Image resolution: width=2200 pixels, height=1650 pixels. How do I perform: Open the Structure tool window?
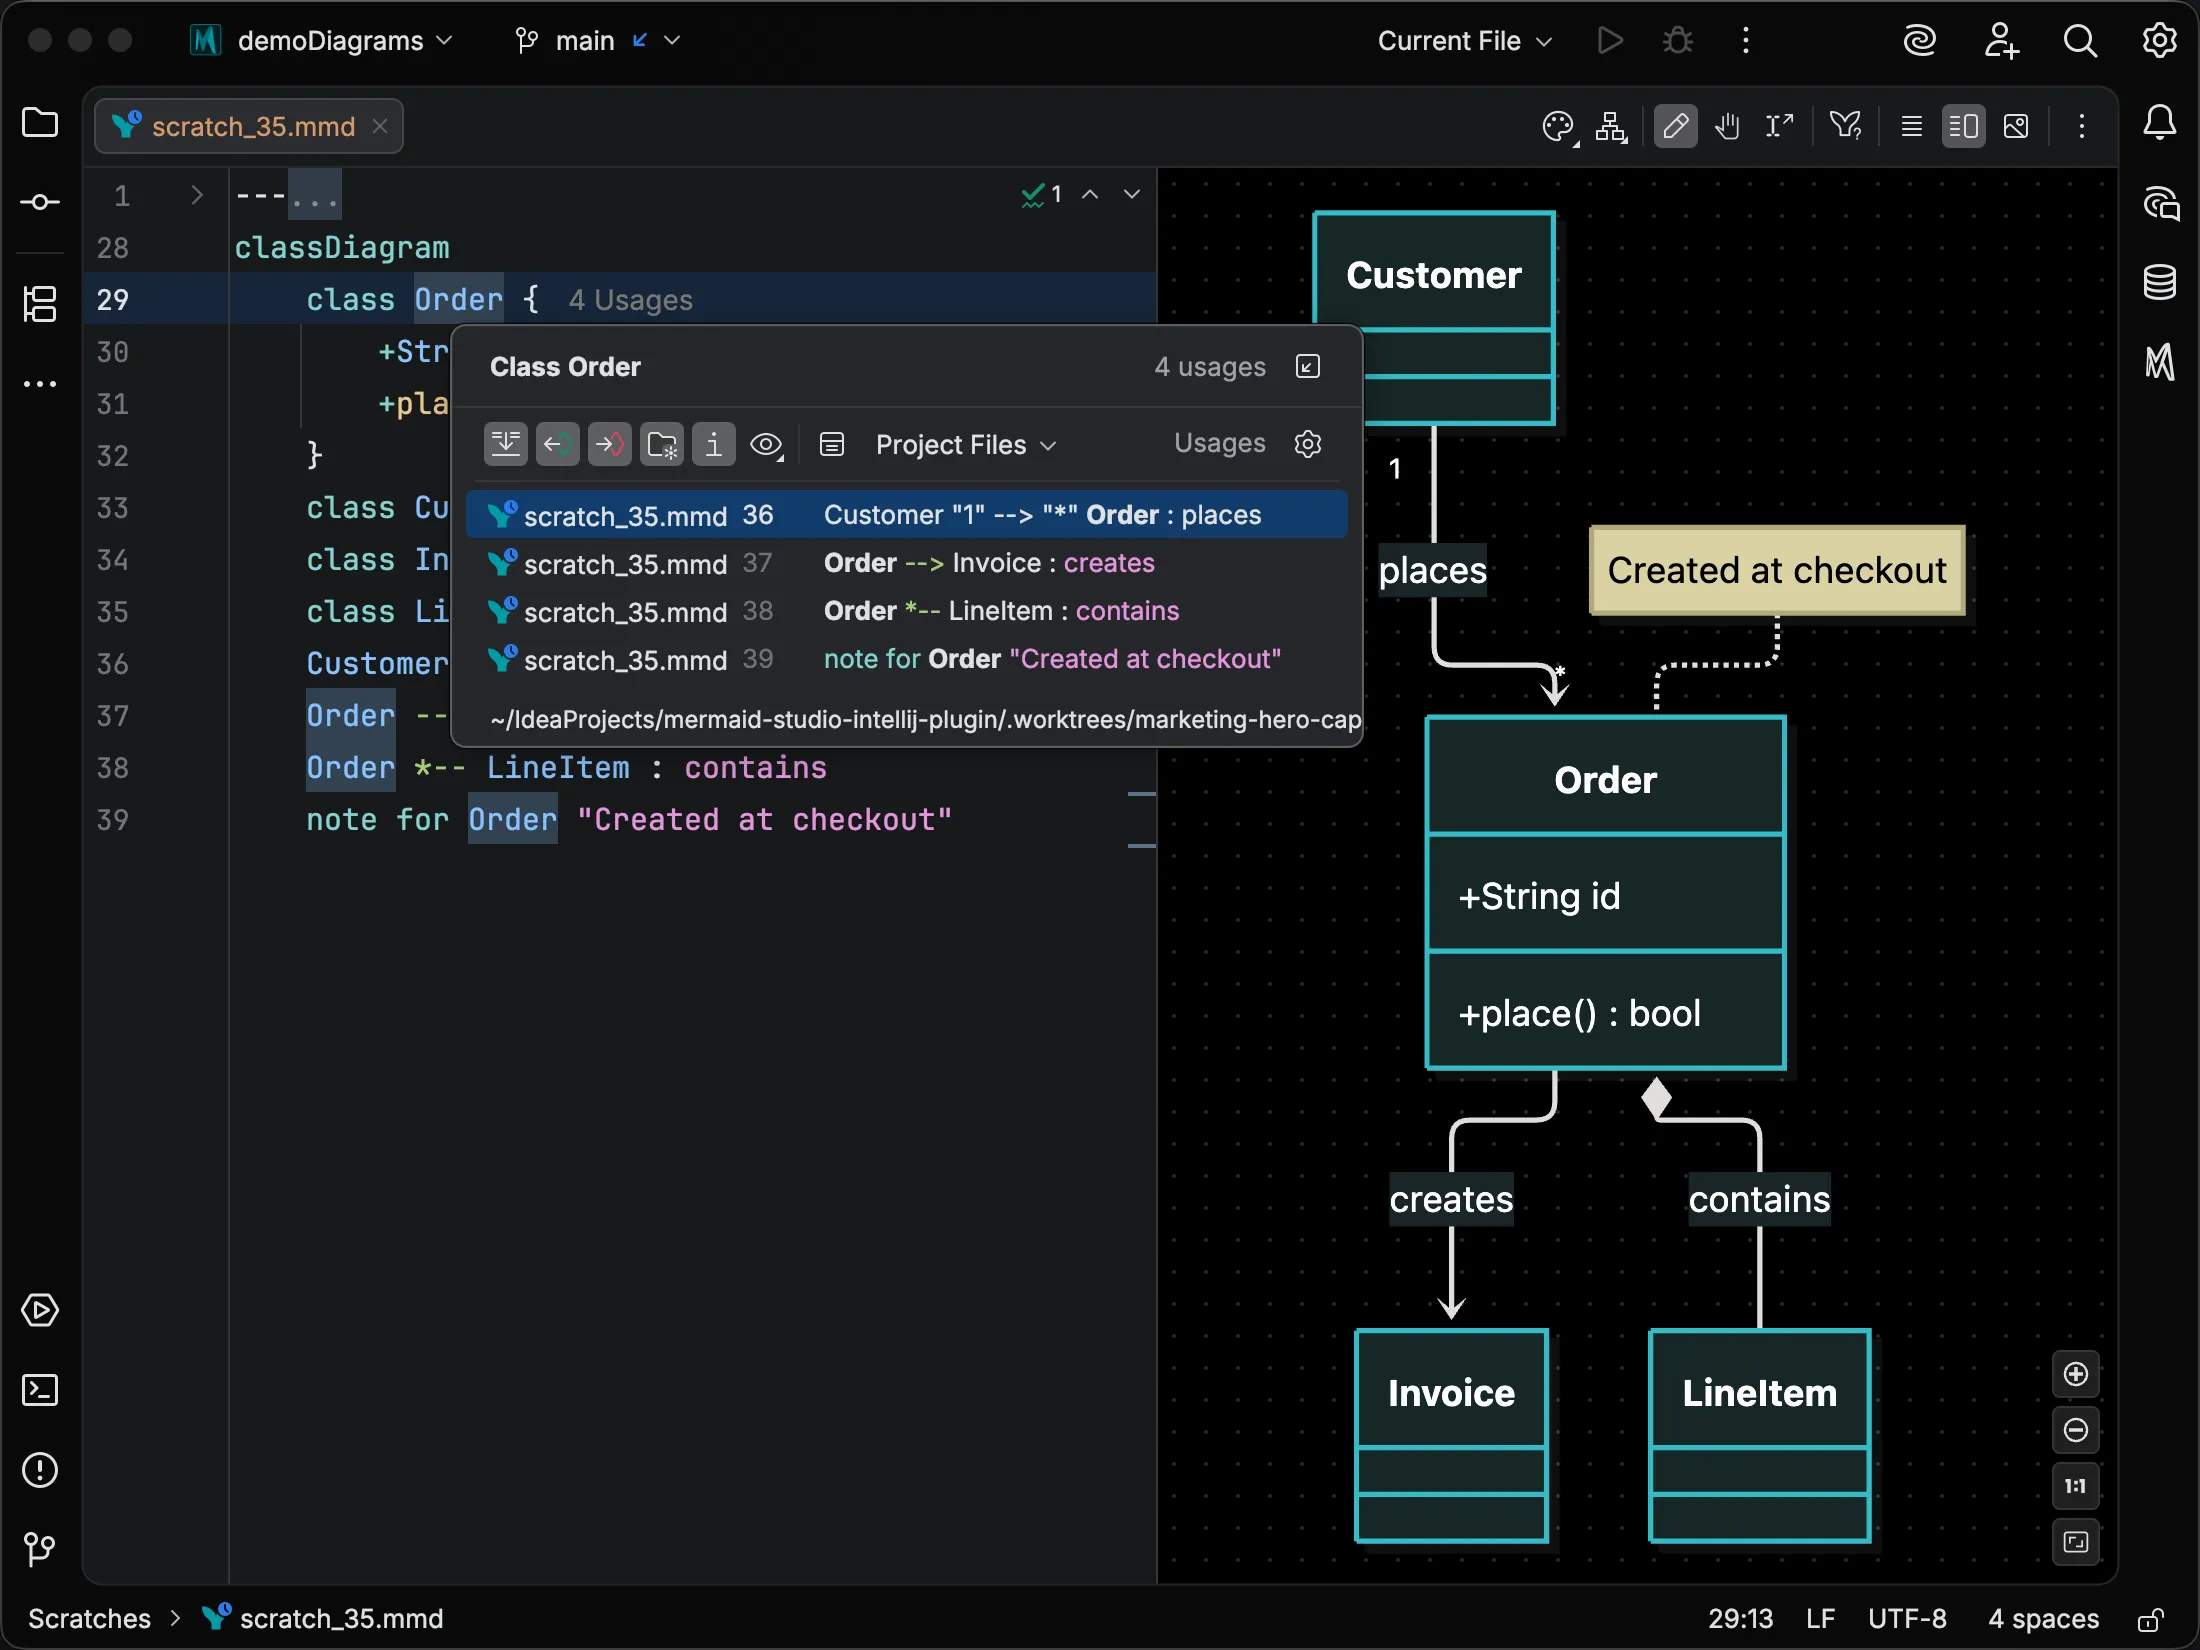(40, 304)
